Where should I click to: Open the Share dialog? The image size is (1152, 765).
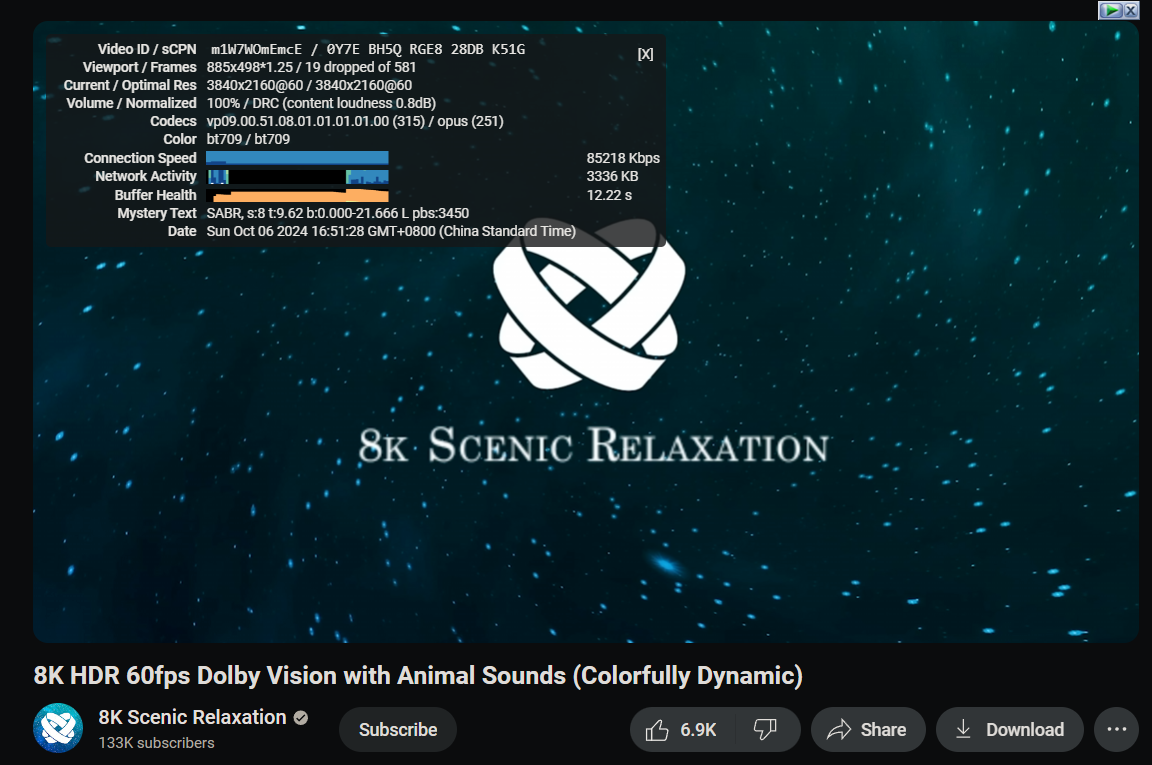coord(868,730)
